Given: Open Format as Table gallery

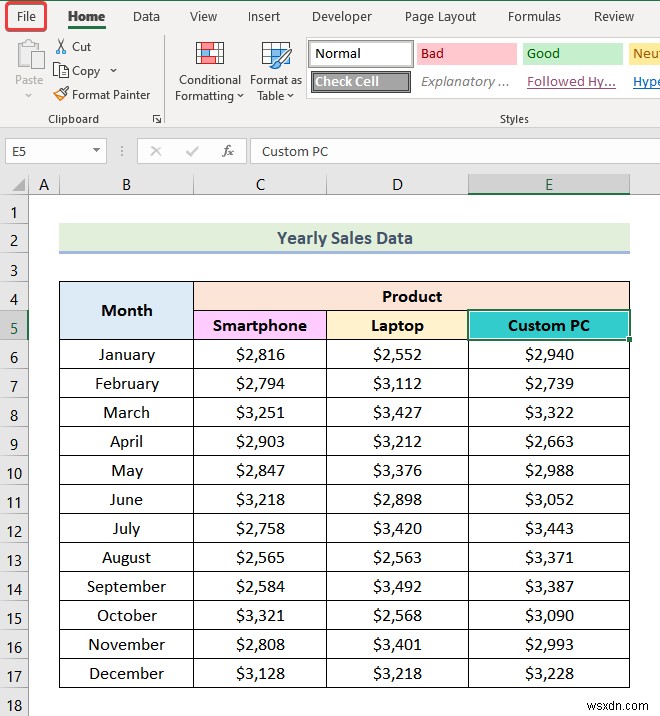Looking at the screenshot, I should point(276,71).
